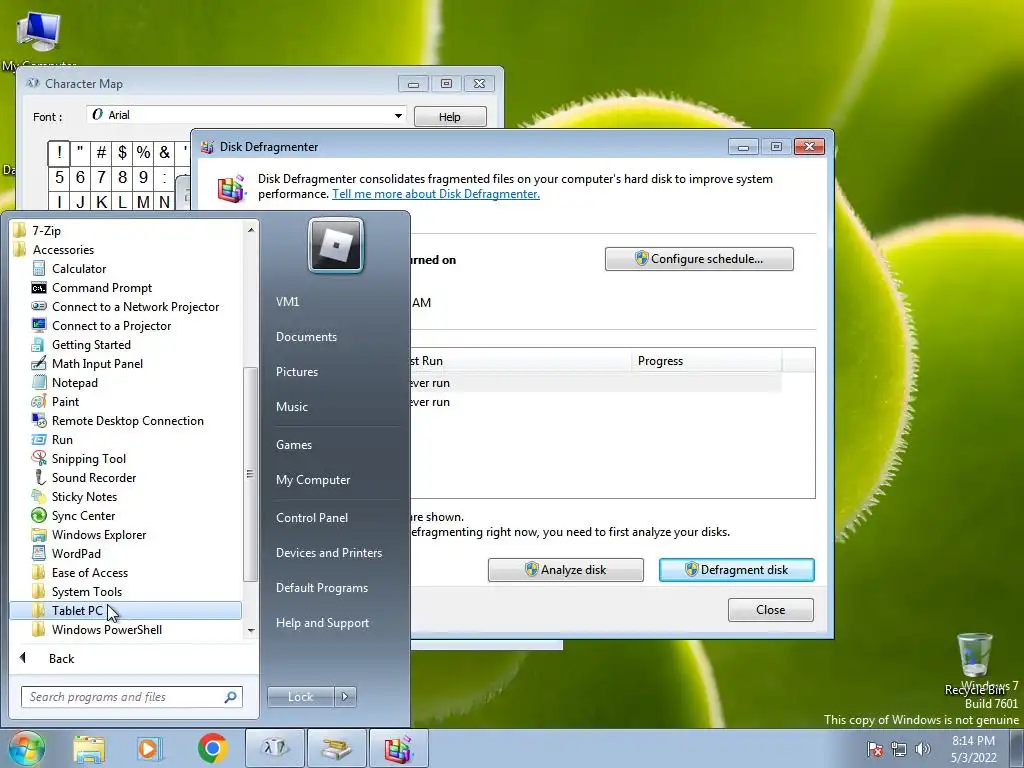The width and height of the screenshot is (1024, 768).
Task: Close Disk Defragmenter using Close button
Action: pyautogui.click(x=771, y=609)
